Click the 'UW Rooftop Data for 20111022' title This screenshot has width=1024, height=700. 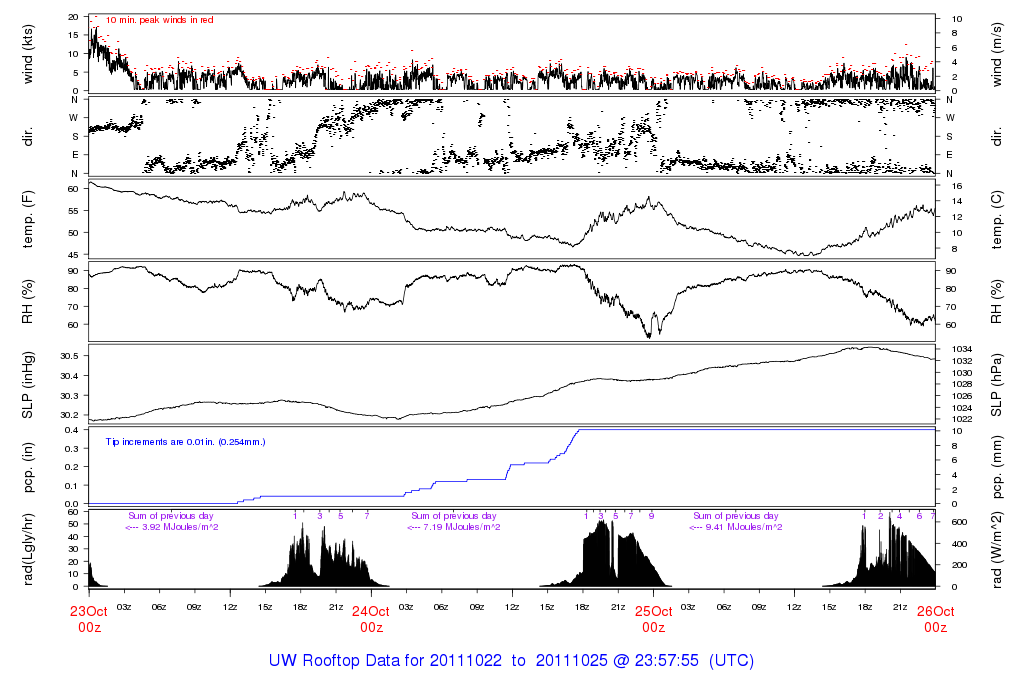385,660
